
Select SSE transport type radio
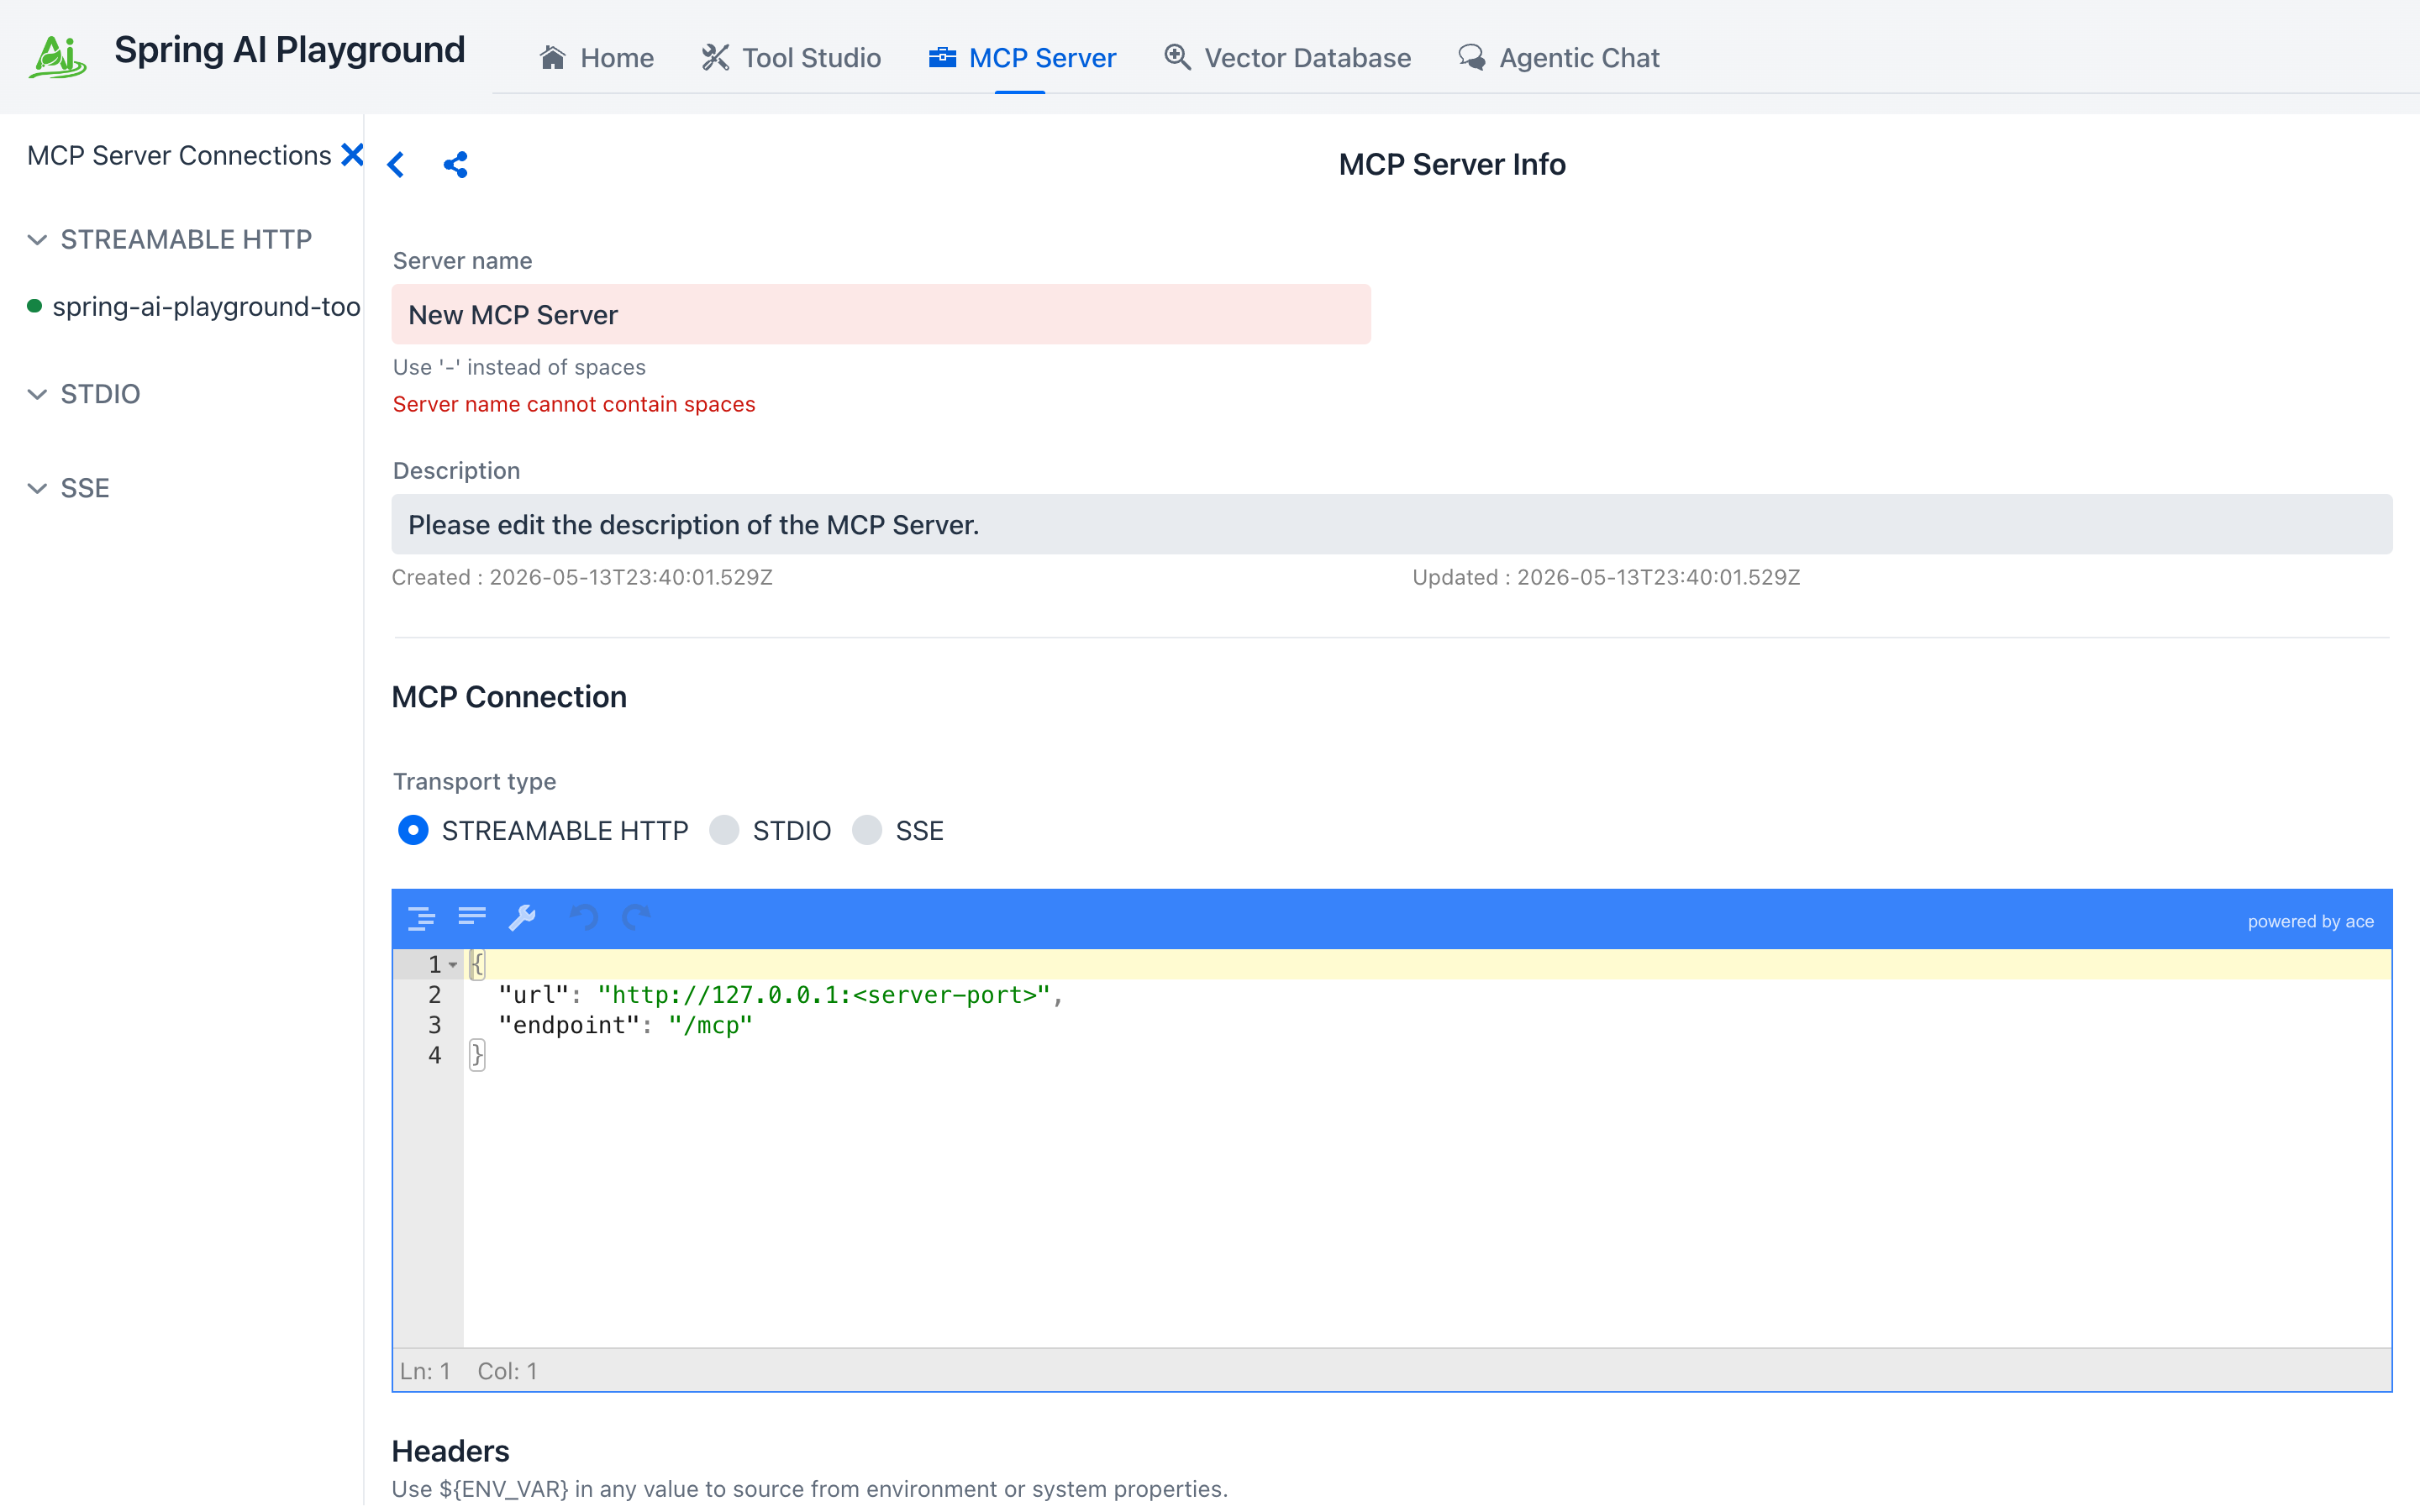tap(867, 830)
